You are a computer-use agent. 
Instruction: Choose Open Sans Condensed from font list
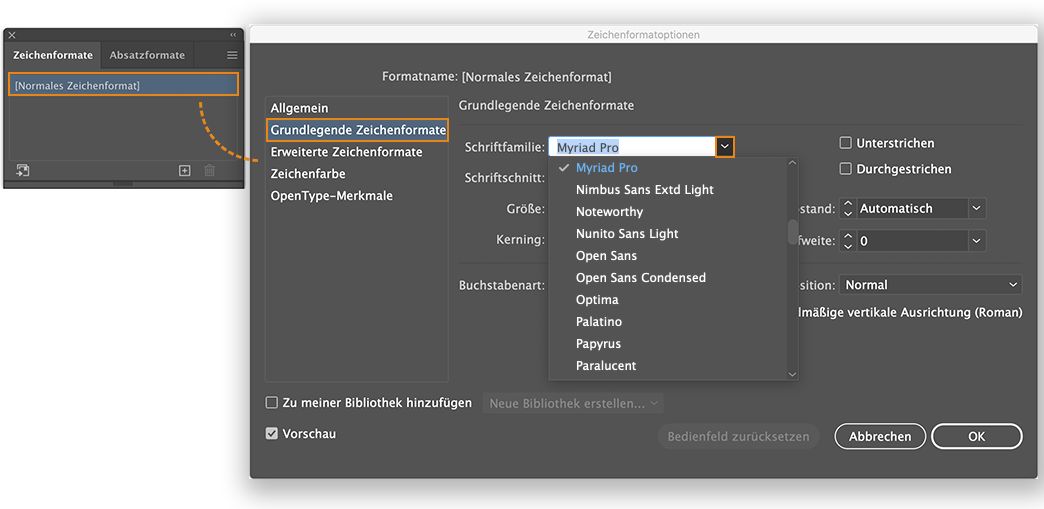(640, 278)
